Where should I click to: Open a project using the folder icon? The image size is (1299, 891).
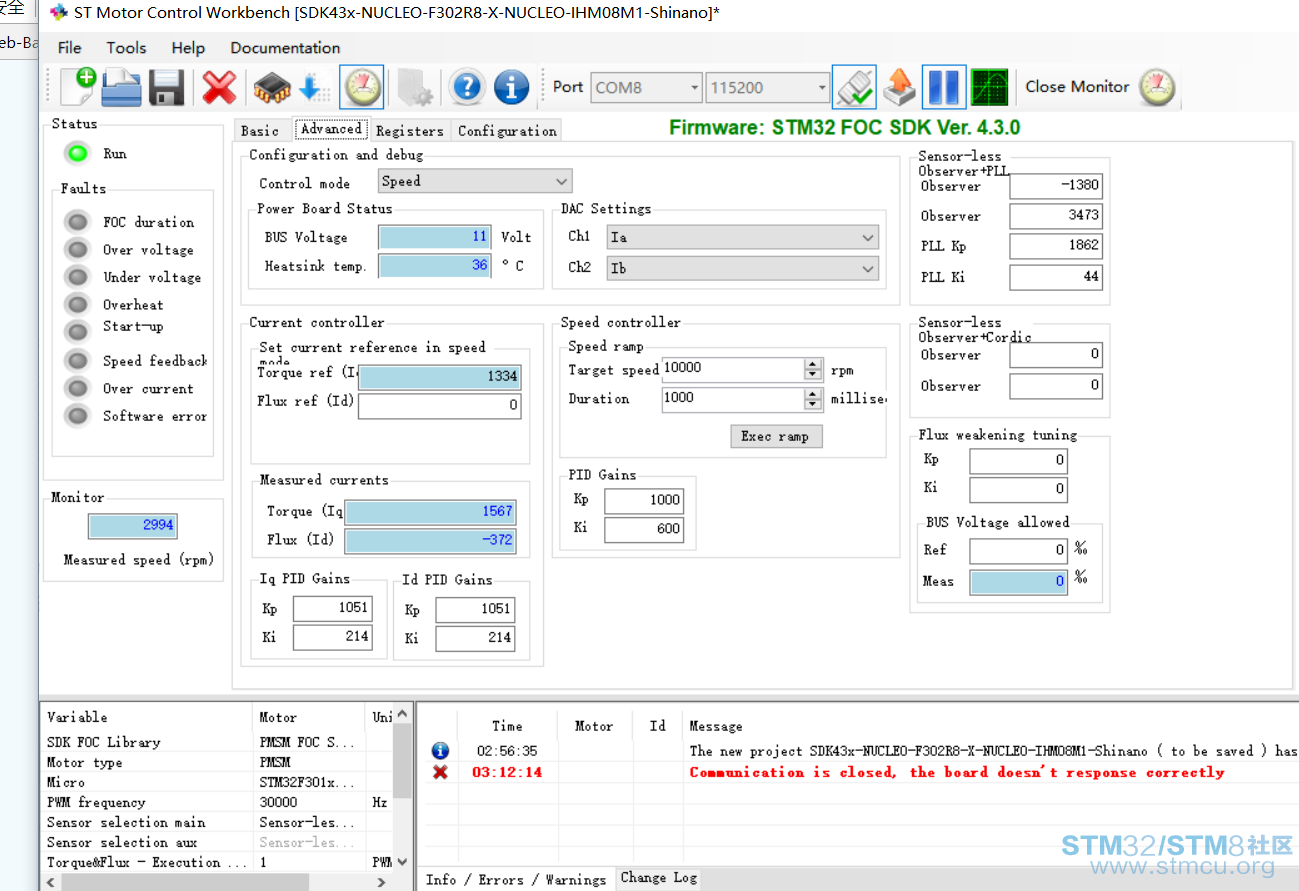122,87
